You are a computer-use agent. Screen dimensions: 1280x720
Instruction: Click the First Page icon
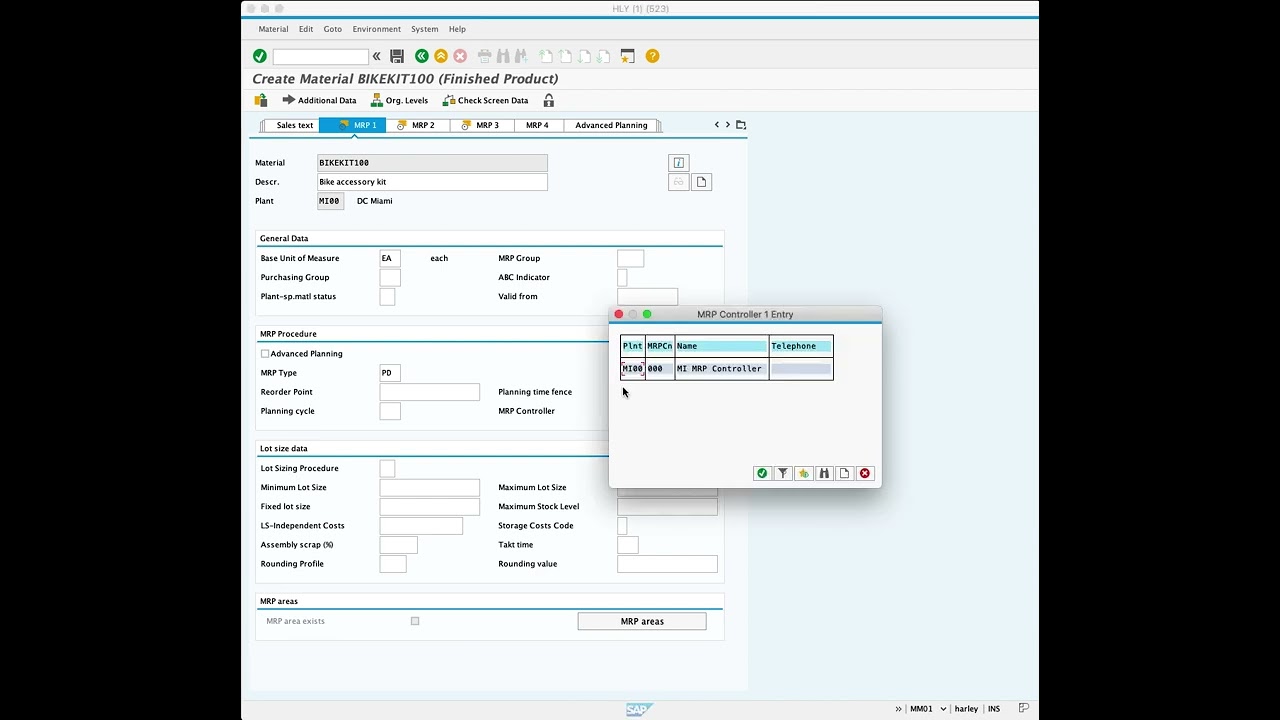click(x=546, y=56)
